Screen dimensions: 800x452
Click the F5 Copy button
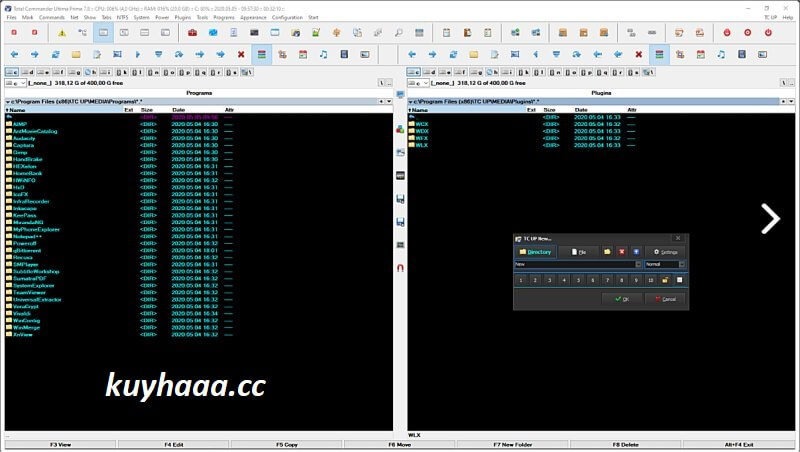[x=287, y=445]
